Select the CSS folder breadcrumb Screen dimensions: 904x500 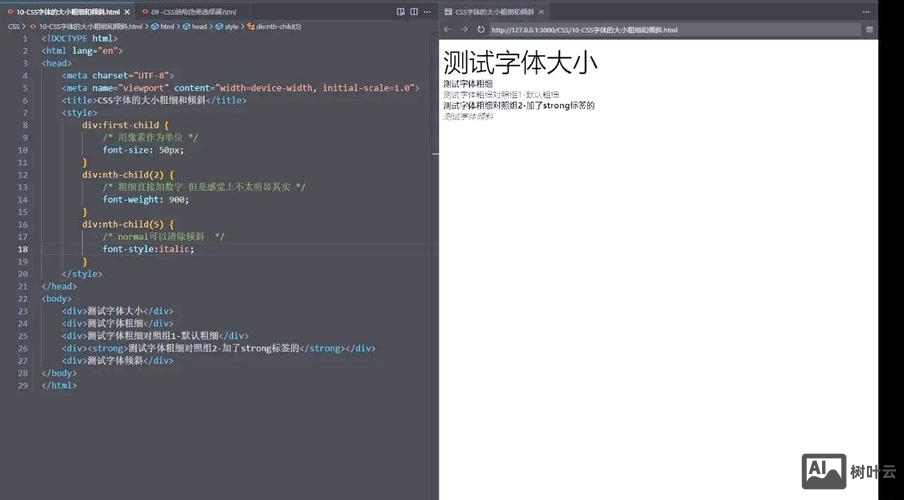13,27
